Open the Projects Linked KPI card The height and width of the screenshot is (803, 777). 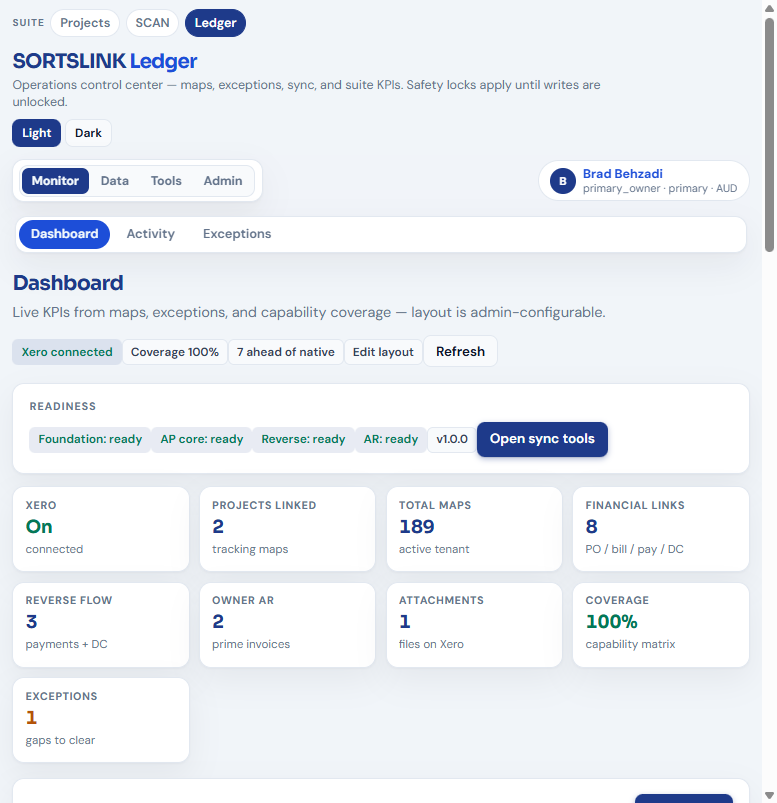click(287, 529)
